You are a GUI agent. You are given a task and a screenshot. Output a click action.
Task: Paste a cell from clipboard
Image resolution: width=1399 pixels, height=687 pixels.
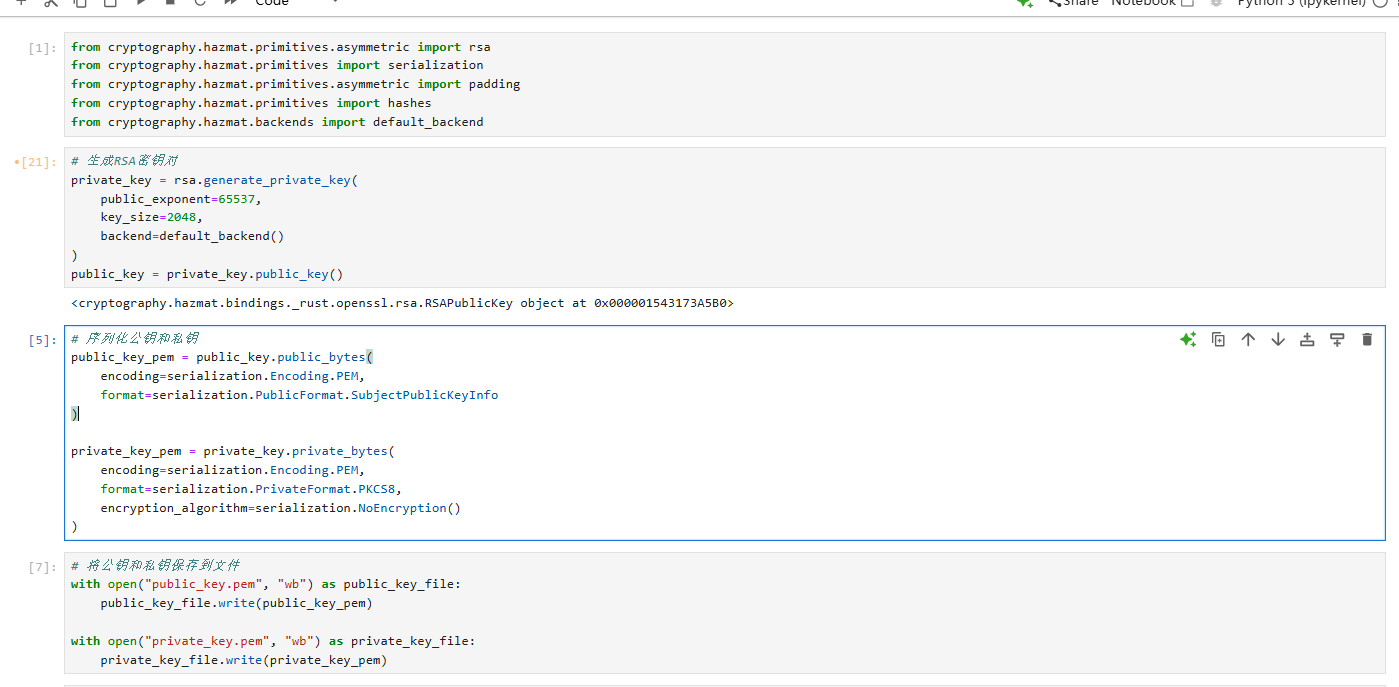(110, 4)
